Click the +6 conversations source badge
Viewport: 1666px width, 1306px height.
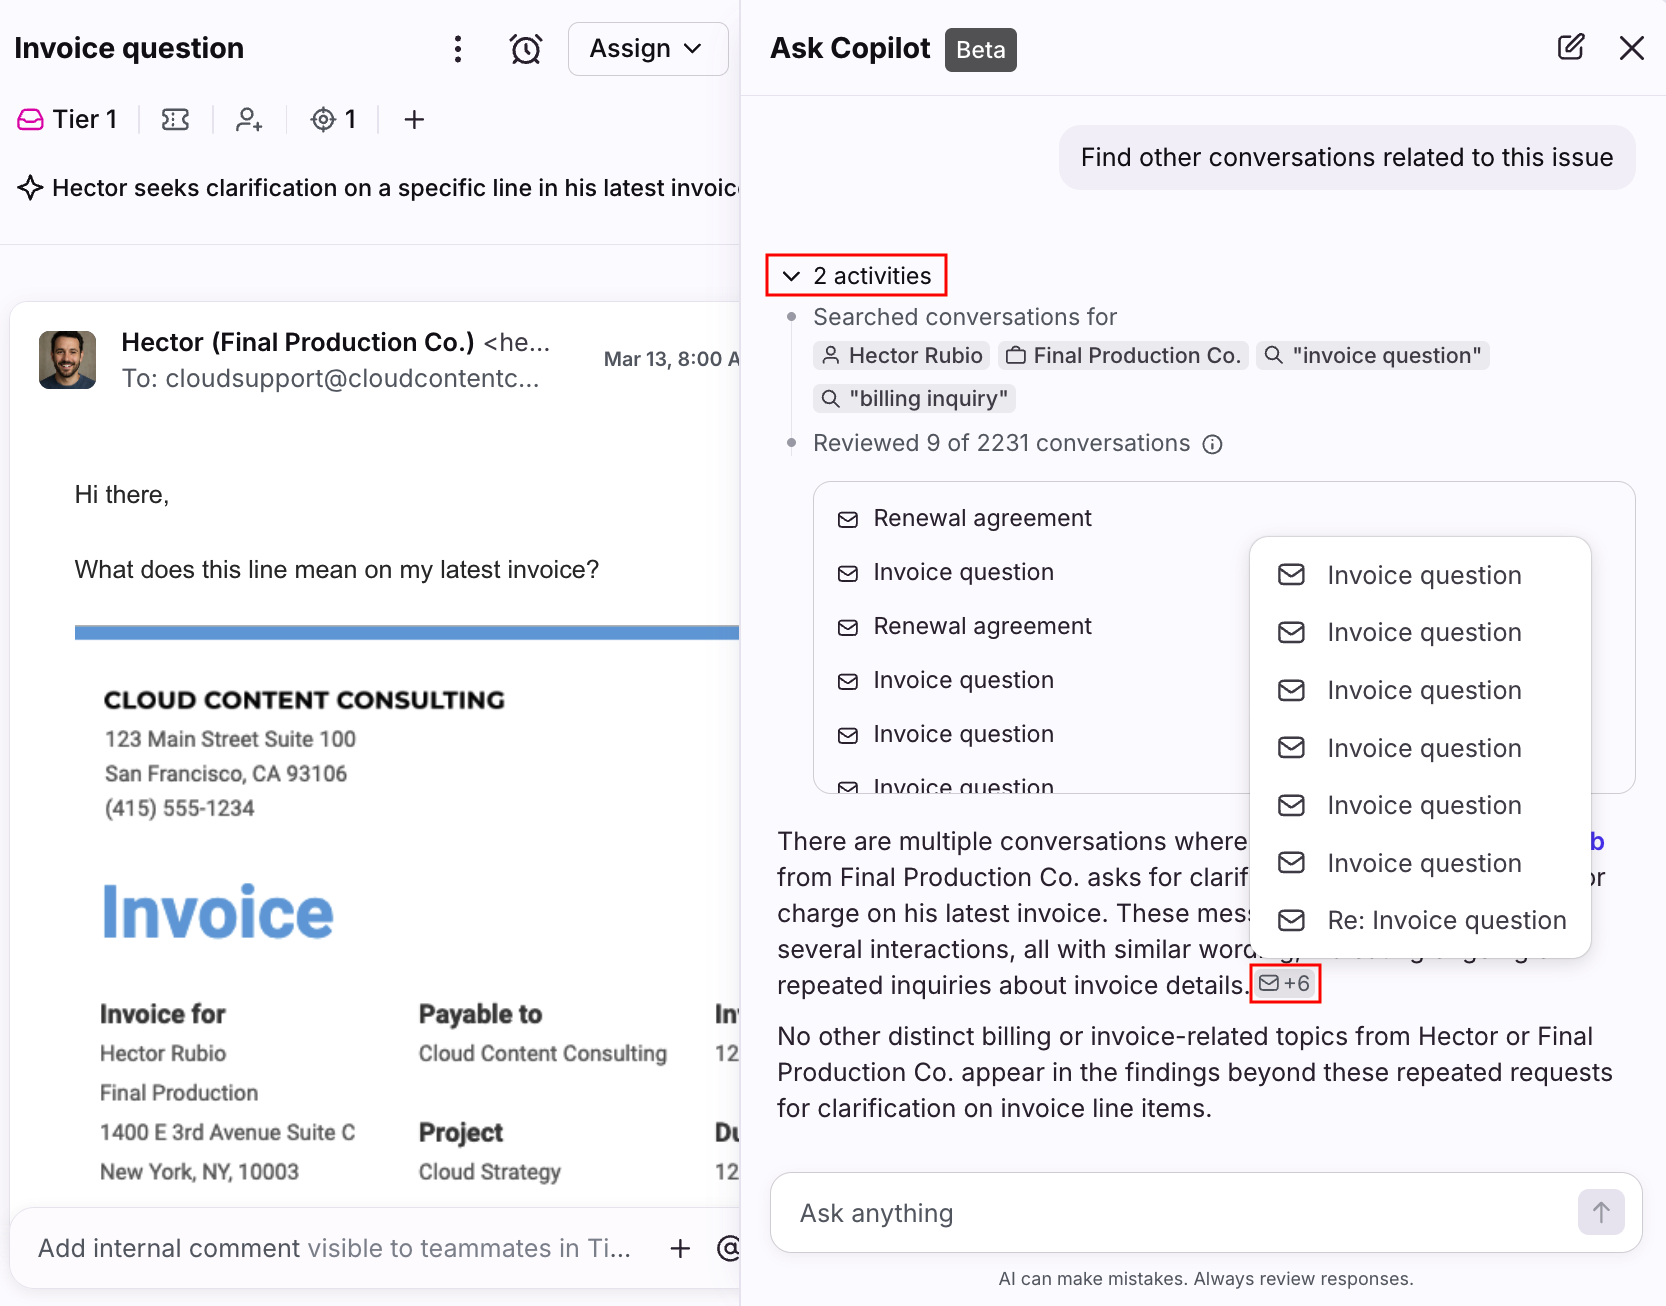(x=1285, y=984)
